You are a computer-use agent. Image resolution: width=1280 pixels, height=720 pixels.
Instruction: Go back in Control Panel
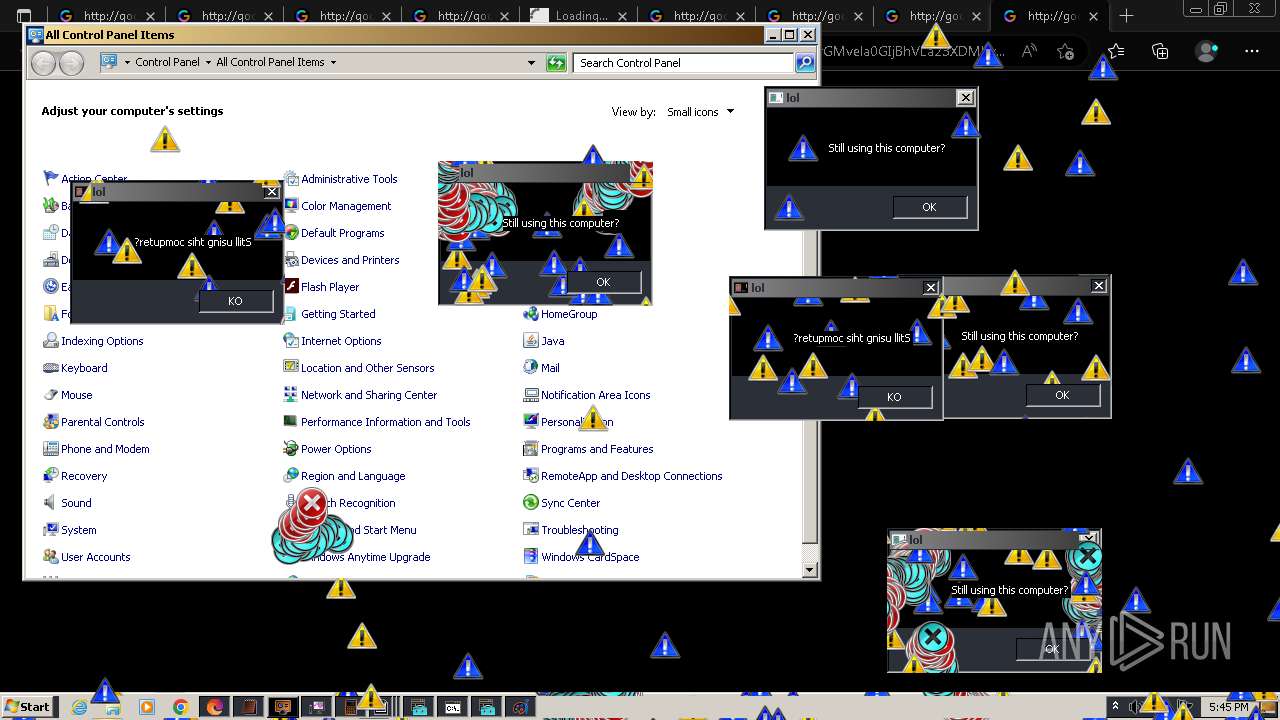[43, 63]
